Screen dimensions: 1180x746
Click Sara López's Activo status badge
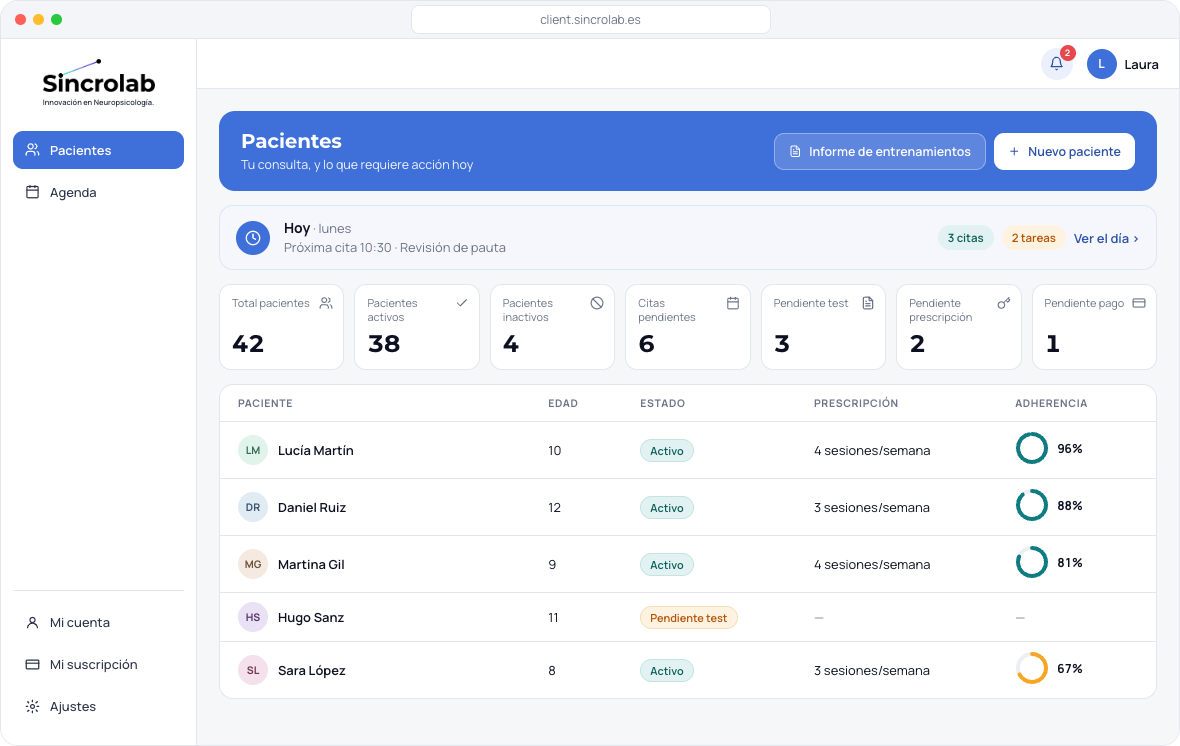(x=667, y=671)
